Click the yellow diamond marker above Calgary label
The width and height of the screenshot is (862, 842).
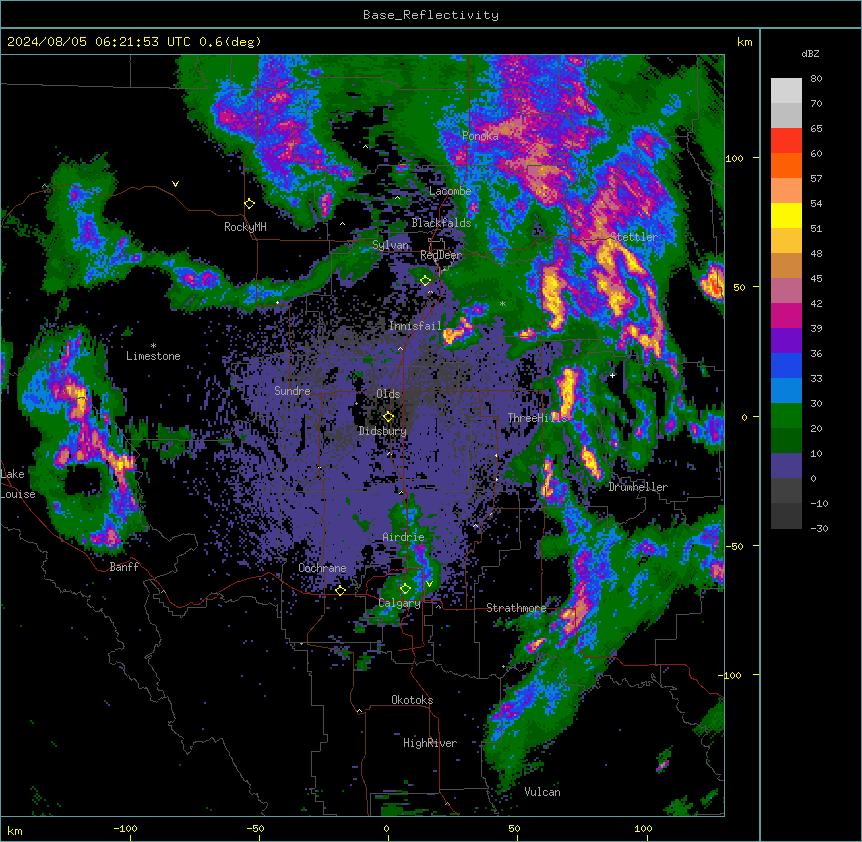pos(405,589)
